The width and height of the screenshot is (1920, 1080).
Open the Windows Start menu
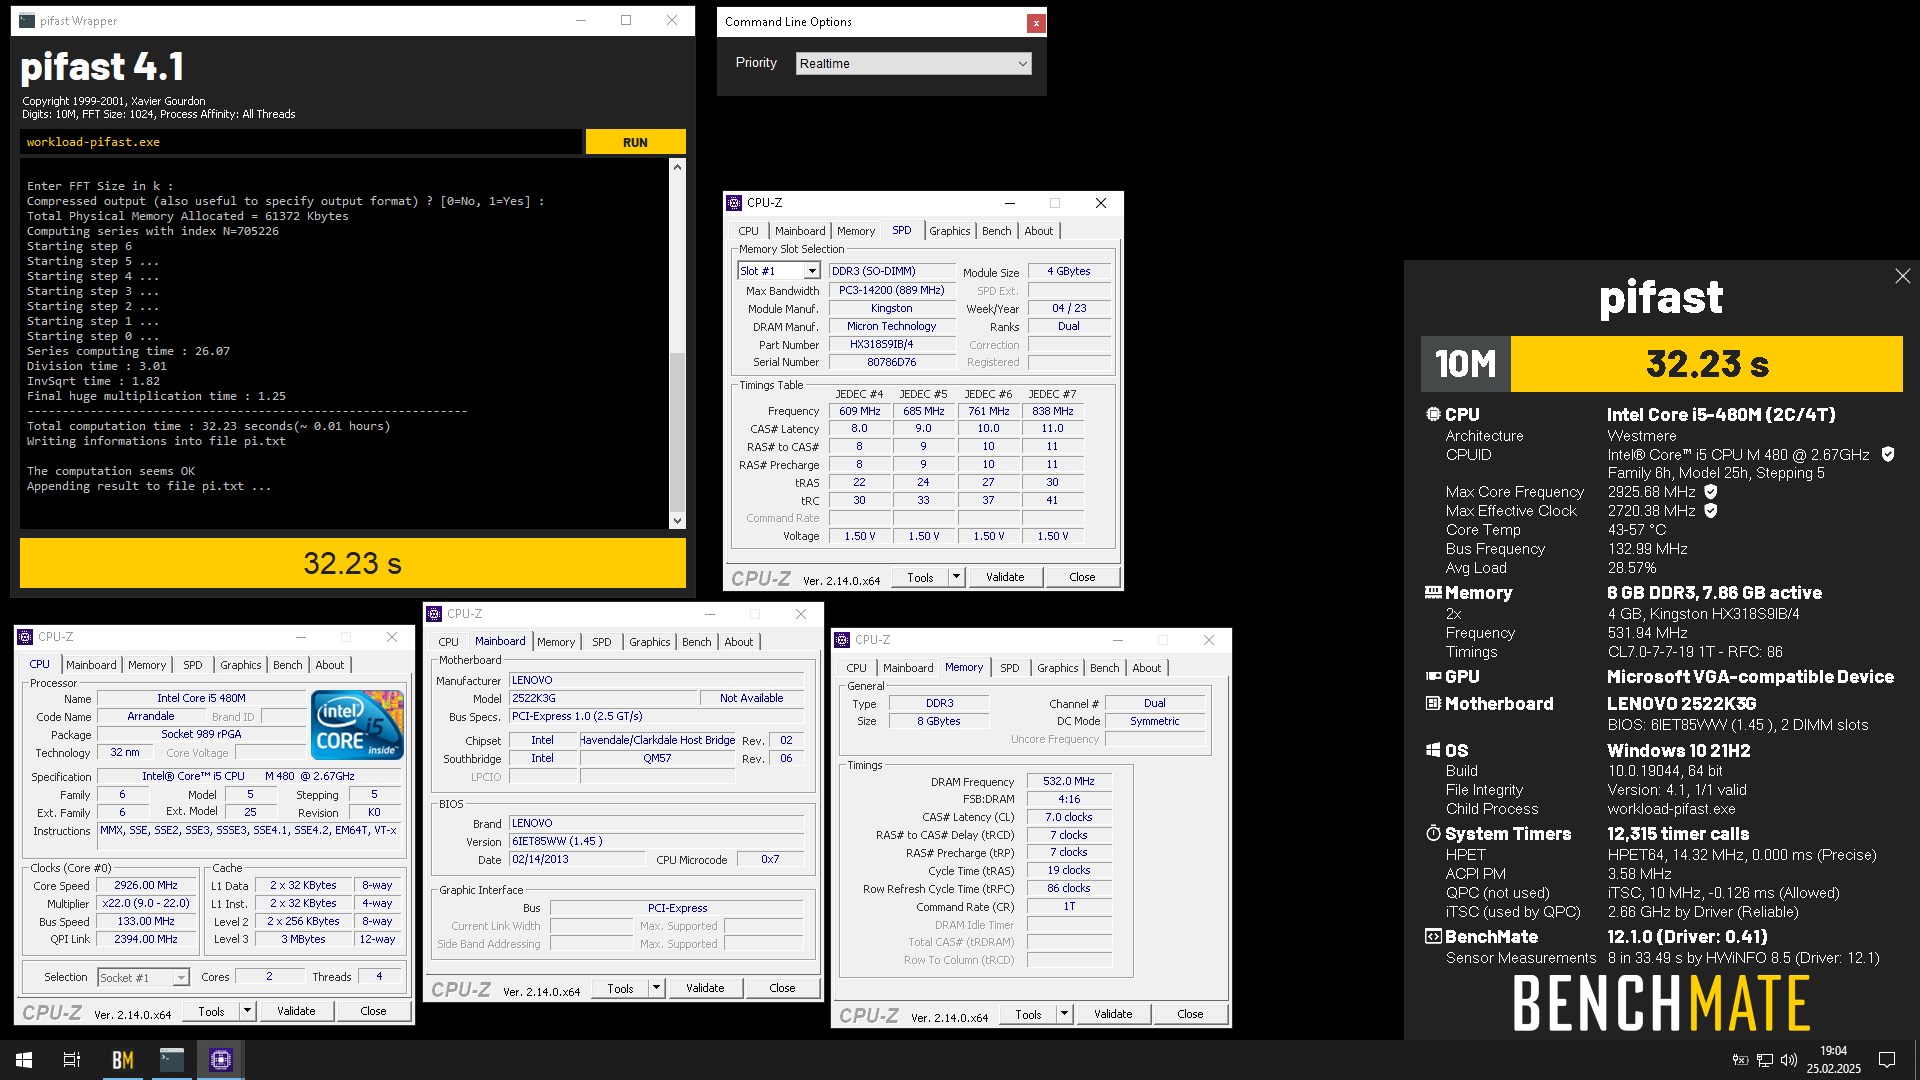(24, 1060)
